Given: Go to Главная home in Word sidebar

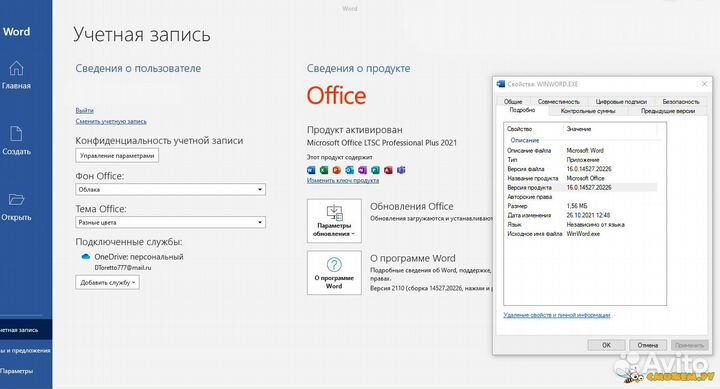Looking at the screenshot, I should [17, 75].
